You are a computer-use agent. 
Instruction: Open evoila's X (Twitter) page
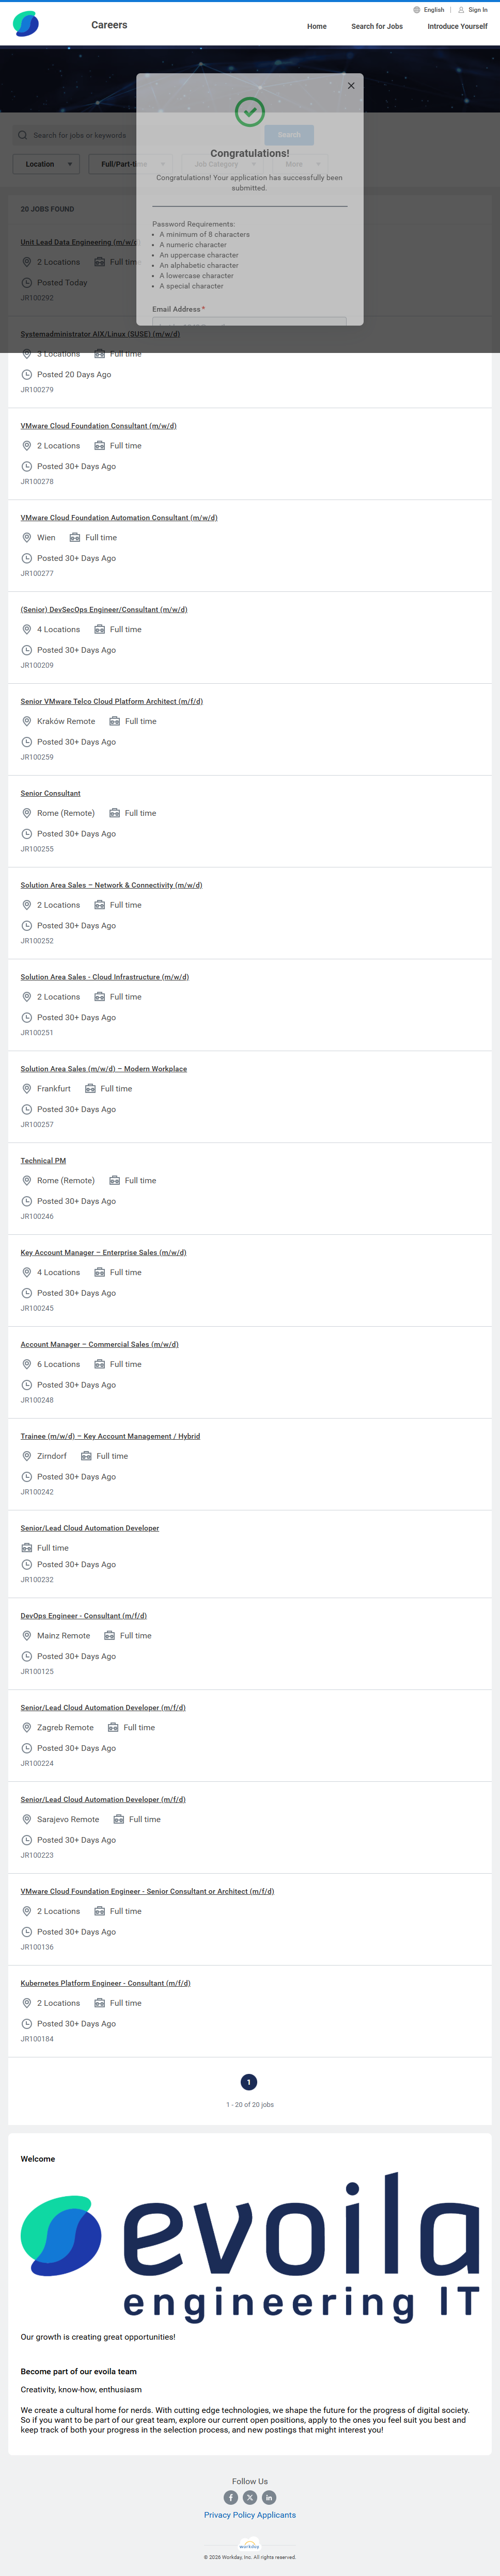[x=250, y=2497]
